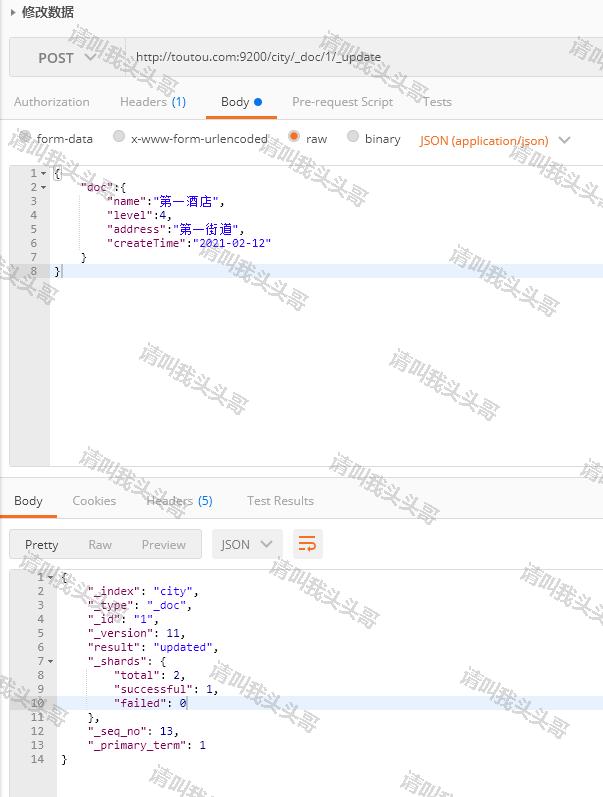The width and height of the screenshot is (603, 797).
Task: Click "successful": 1 response line
Action: (x=166, y=689)
